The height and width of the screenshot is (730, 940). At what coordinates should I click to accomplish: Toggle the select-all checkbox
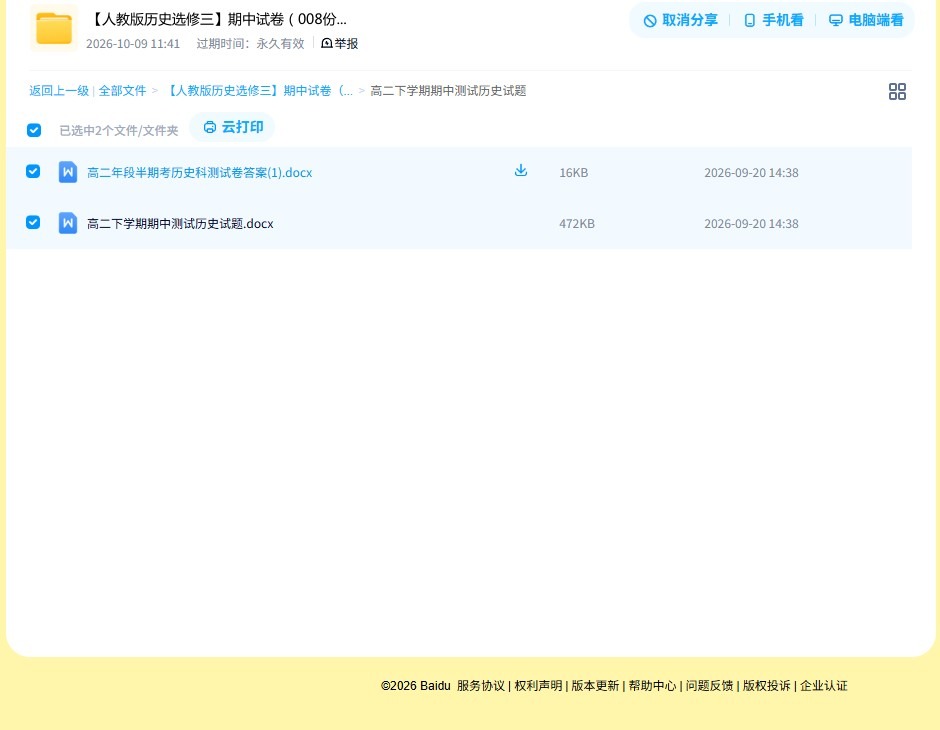click(34, 130)
